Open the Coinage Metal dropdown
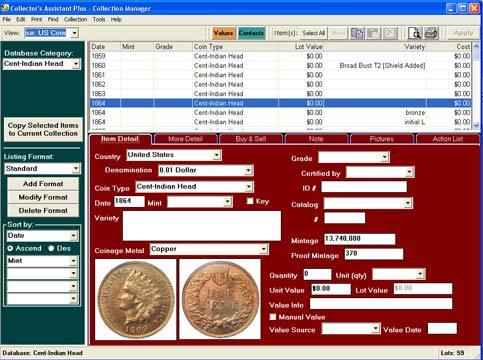 [263, 249]
